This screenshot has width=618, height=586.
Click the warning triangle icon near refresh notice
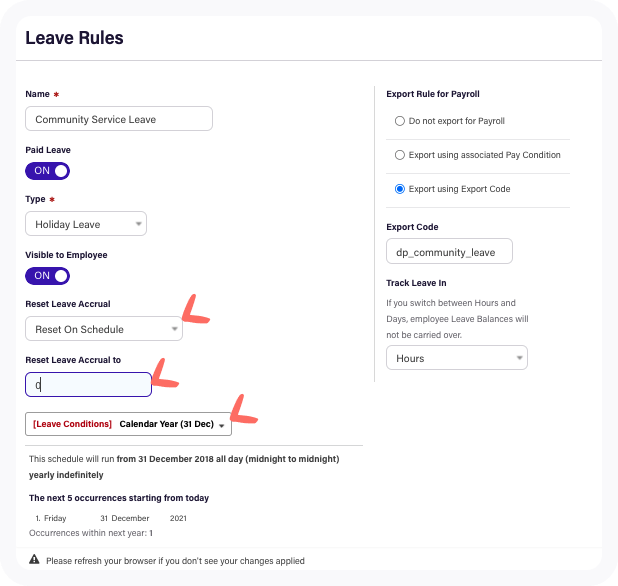(x=34, y=559)
